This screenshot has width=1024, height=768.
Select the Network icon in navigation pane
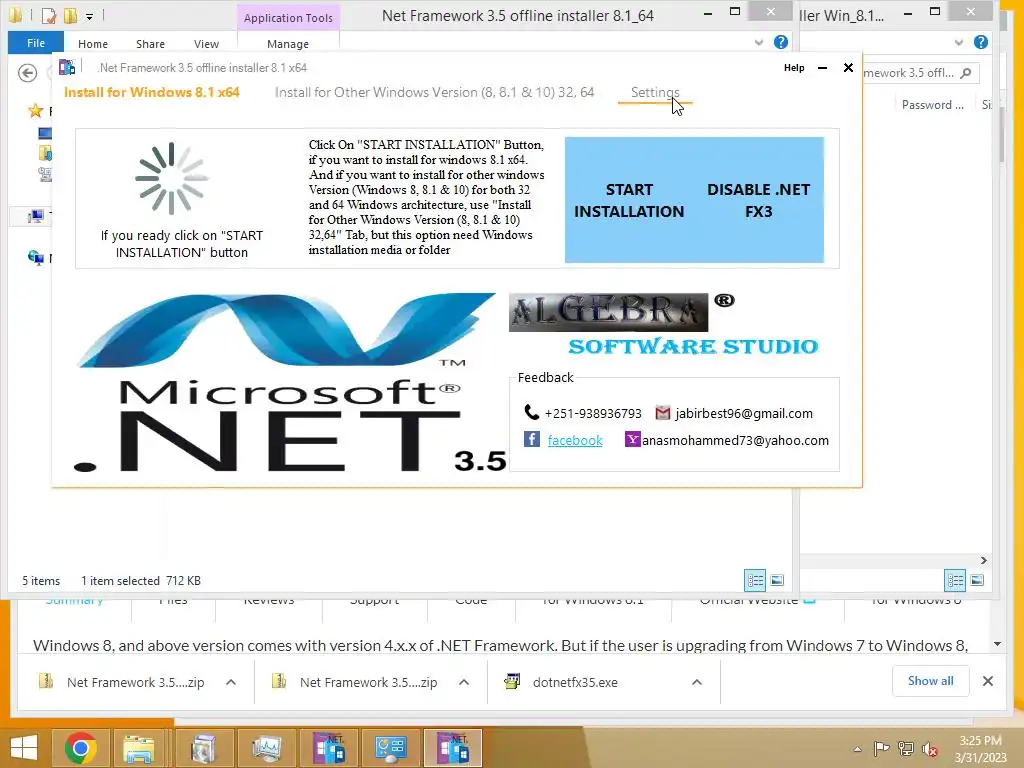36,257
